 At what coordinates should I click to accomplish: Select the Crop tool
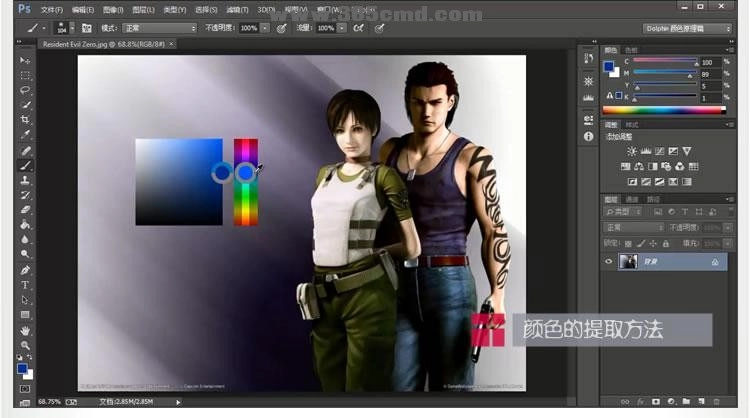pos(25,120)
